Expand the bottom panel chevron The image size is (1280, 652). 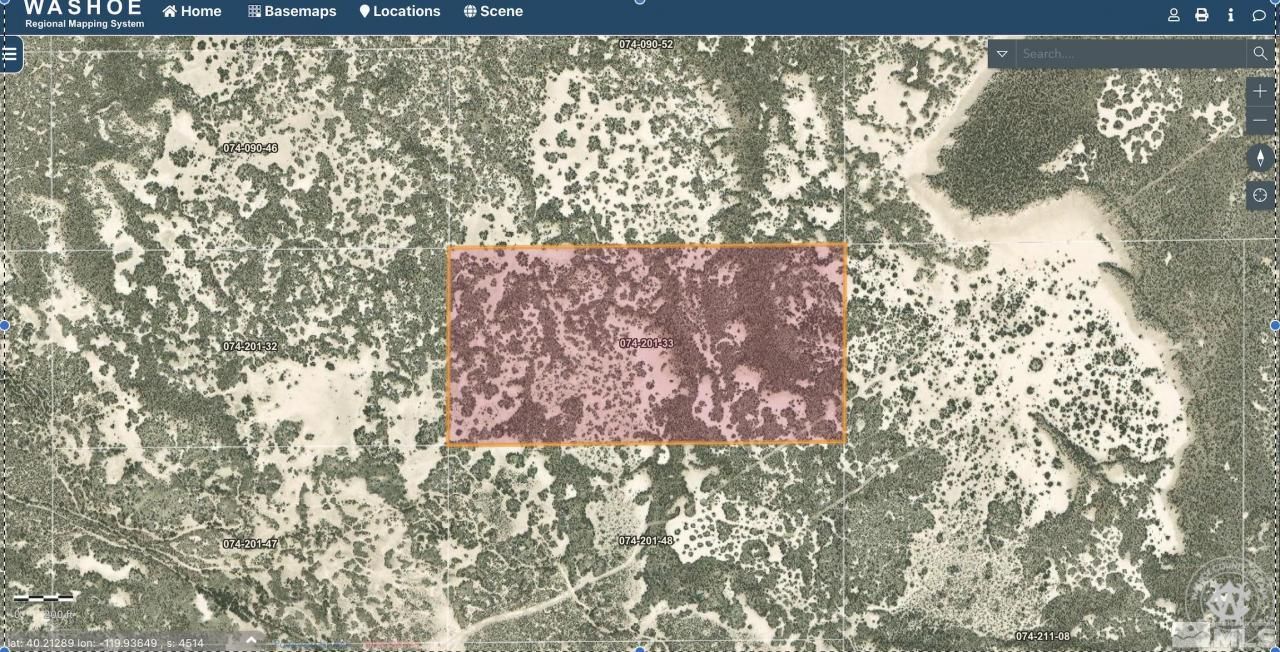251,640
